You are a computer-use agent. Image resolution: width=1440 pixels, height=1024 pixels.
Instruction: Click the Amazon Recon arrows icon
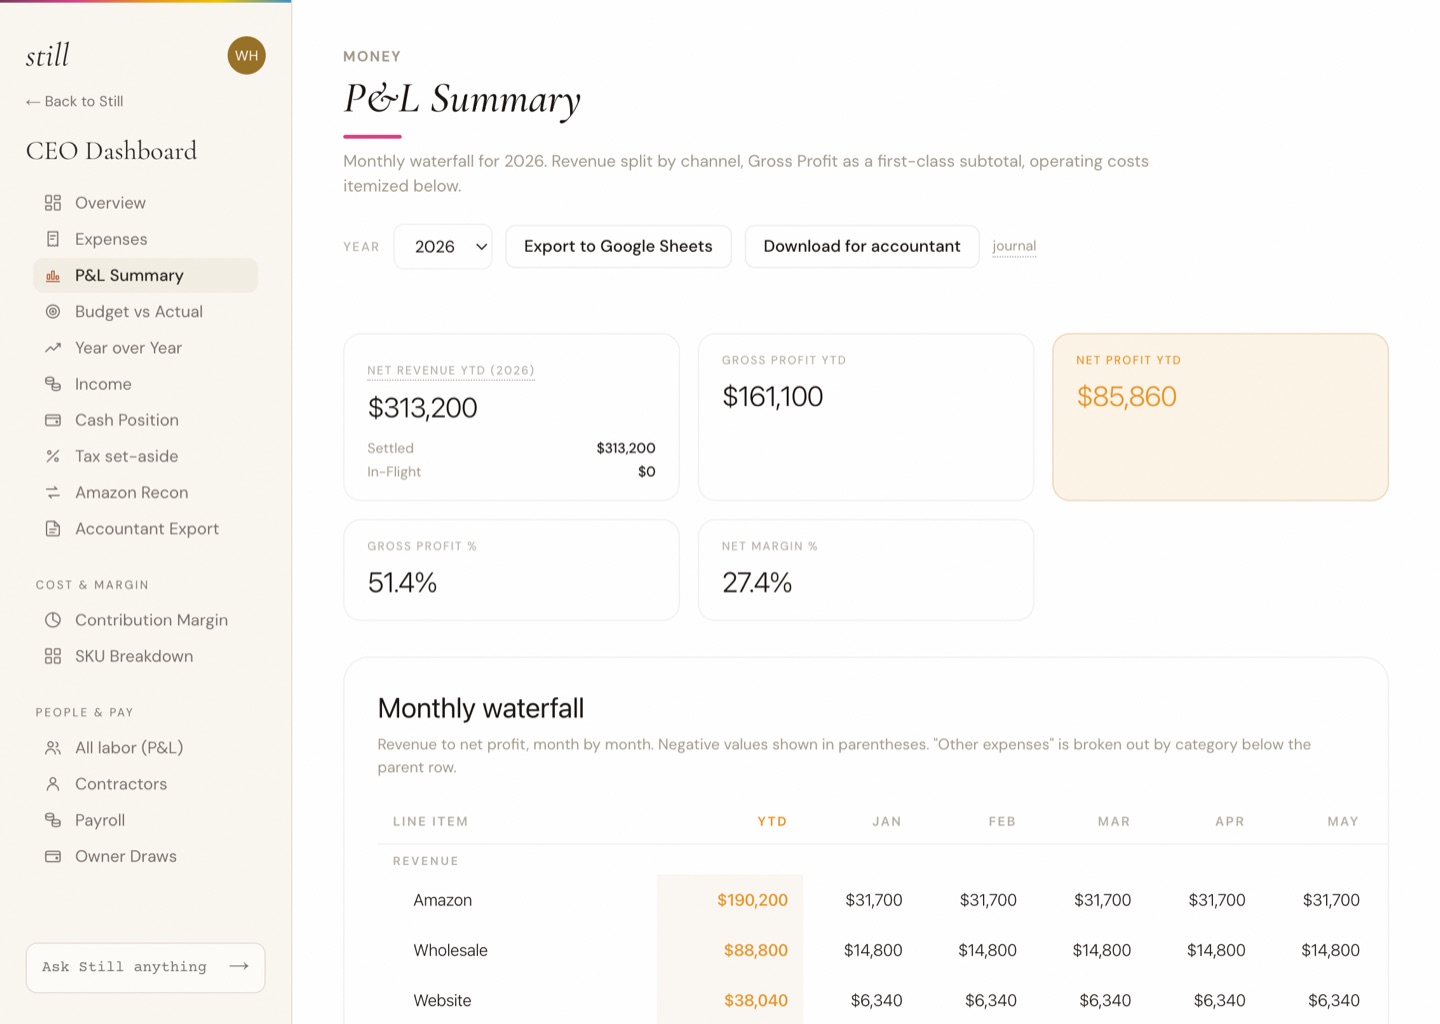53,492
